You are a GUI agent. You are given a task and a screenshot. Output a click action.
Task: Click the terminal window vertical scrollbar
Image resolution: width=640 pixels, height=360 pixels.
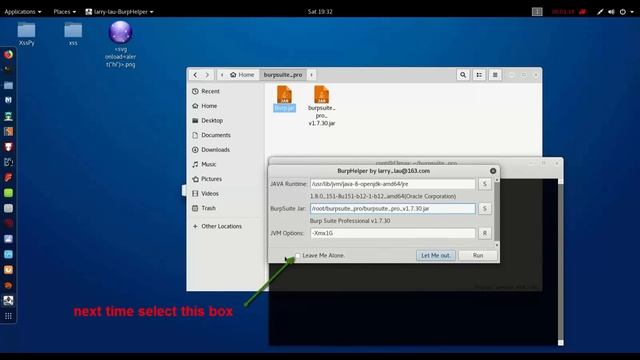point(561,262)
